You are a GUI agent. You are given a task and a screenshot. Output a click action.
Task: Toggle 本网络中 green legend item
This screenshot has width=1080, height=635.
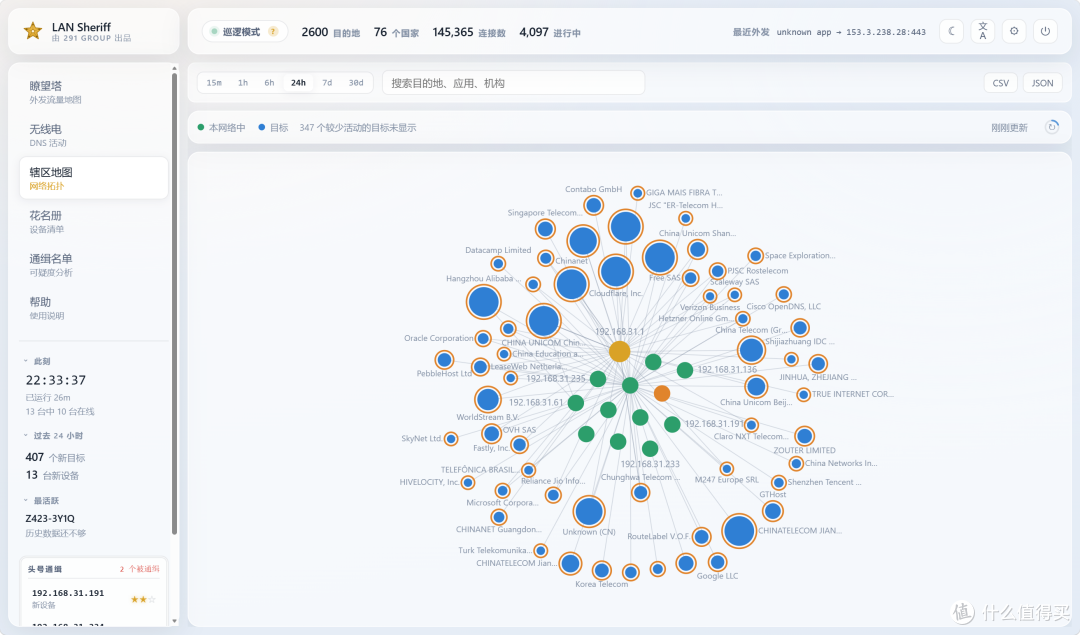[222, 127]
